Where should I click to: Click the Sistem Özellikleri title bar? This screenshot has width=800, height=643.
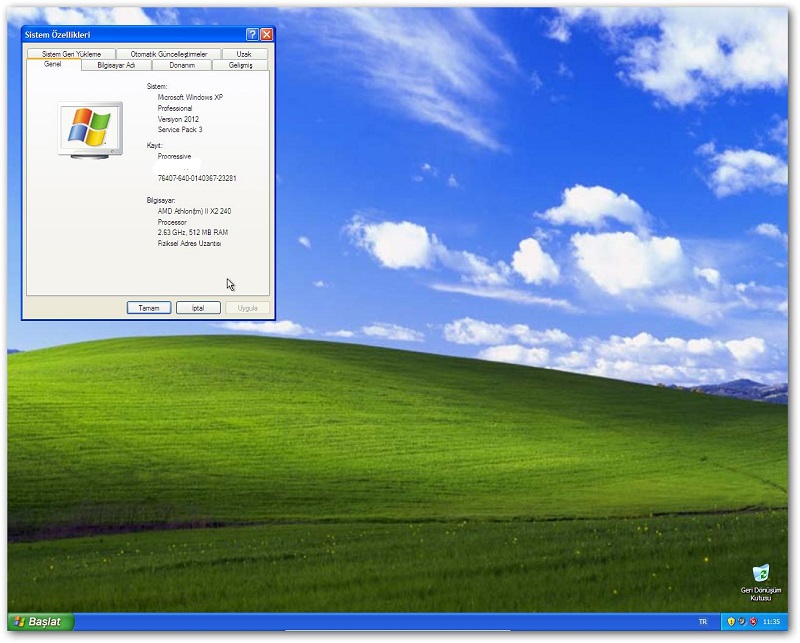pos(134,34)
